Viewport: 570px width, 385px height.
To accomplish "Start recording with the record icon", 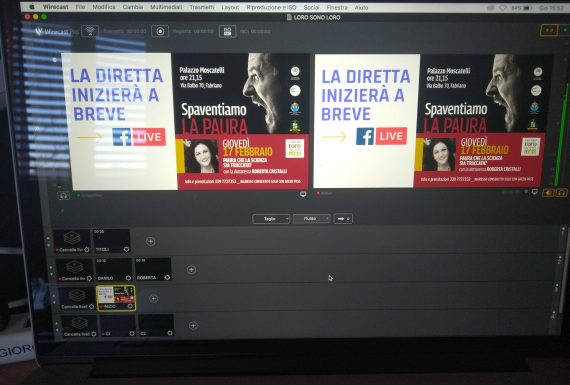I will click(160, 32).
